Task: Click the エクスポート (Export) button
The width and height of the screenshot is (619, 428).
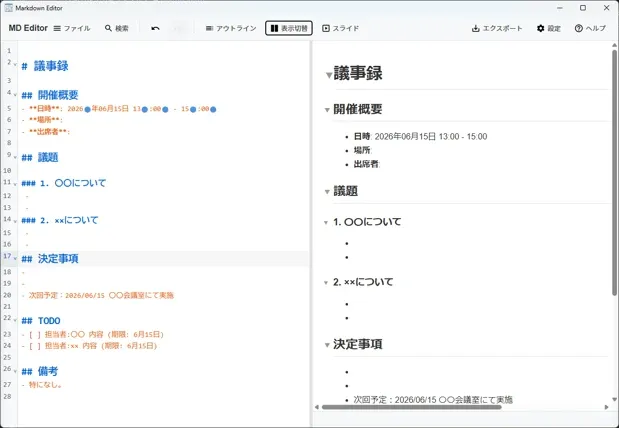Action: [497, 29]
